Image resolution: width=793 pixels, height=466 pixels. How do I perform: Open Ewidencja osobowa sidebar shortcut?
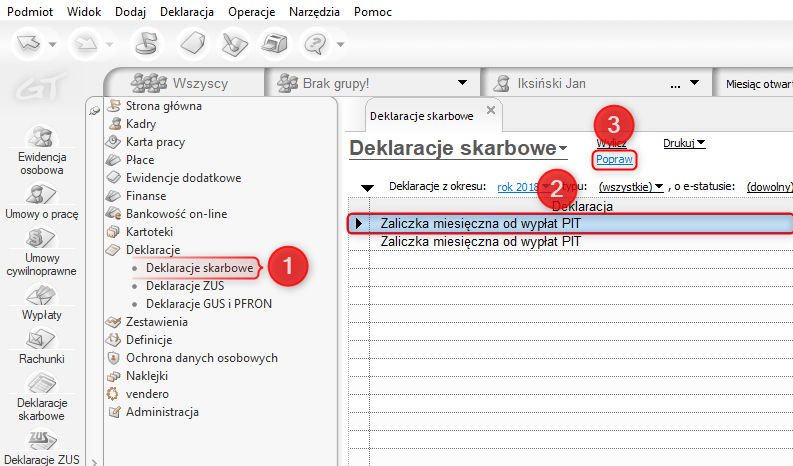coord(41,150)
